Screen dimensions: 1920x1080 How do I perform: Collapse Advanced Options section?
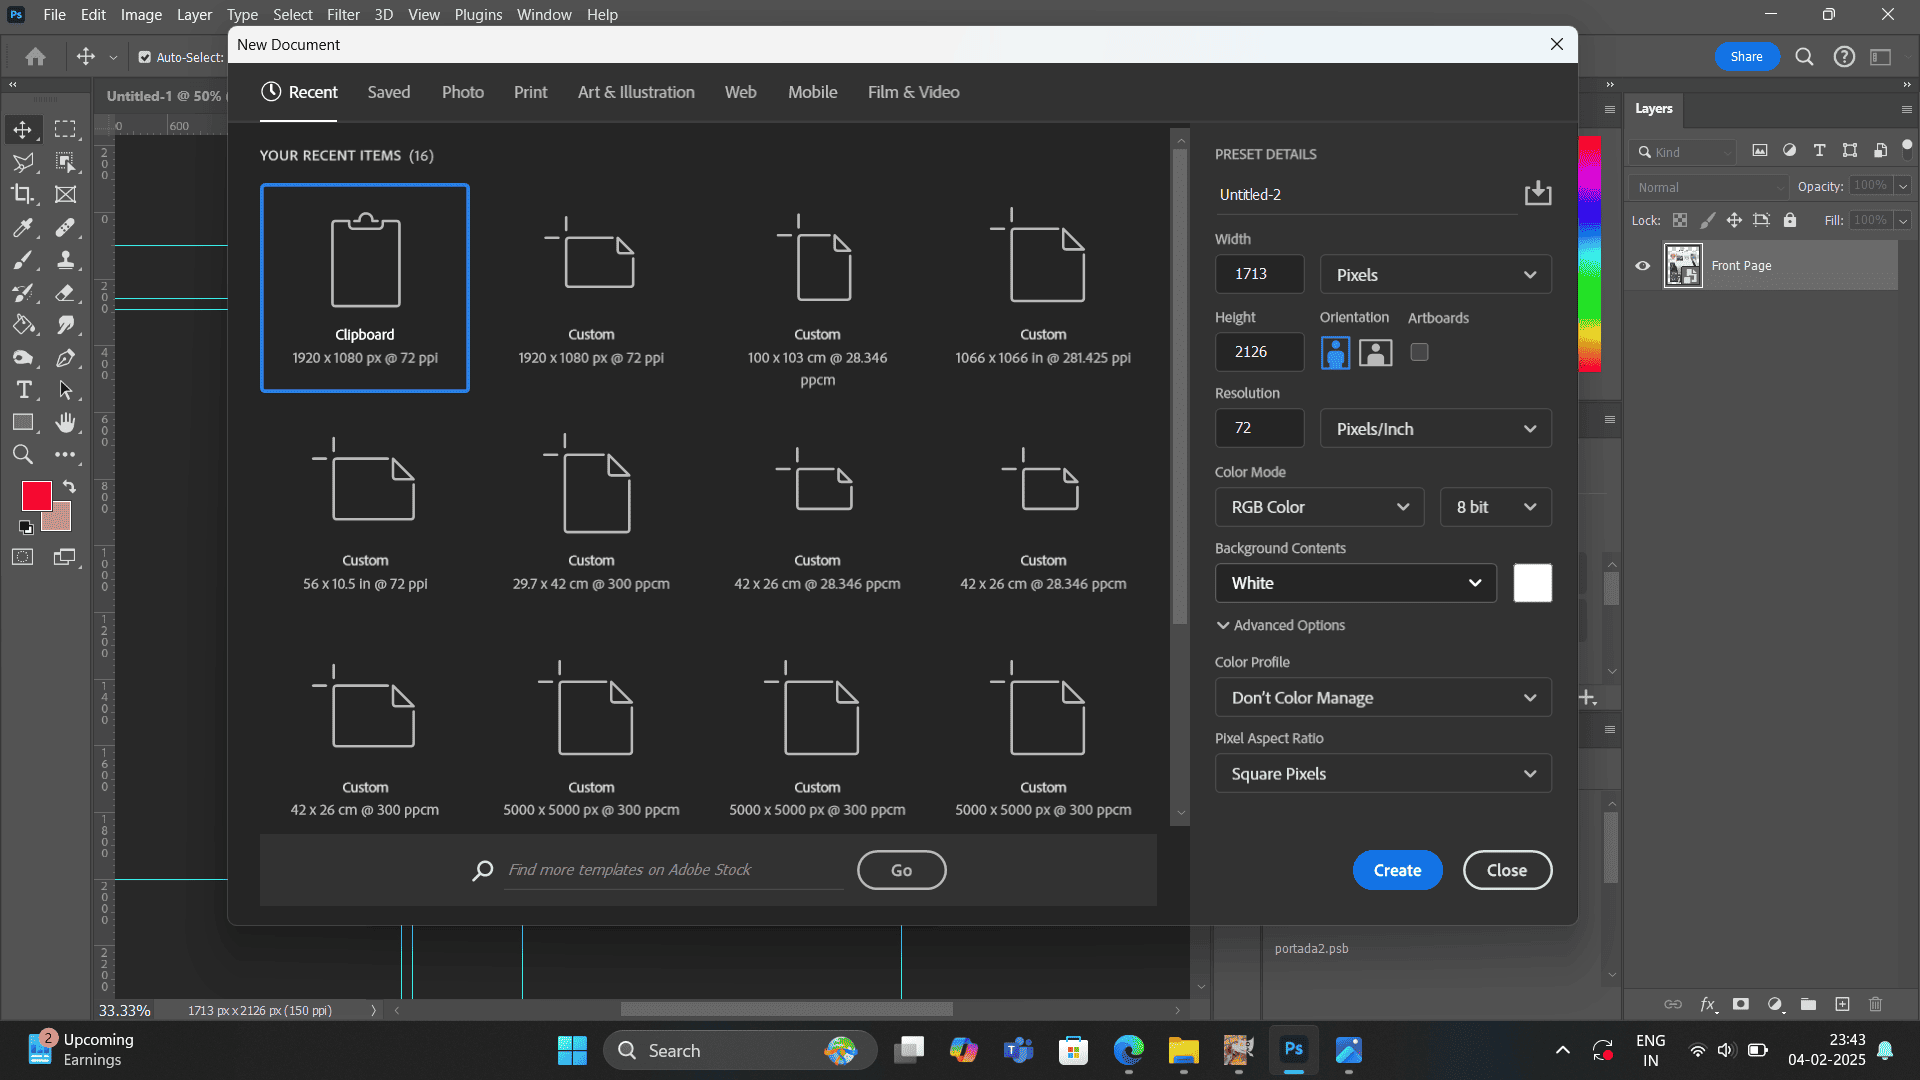tap(1280, 625)
